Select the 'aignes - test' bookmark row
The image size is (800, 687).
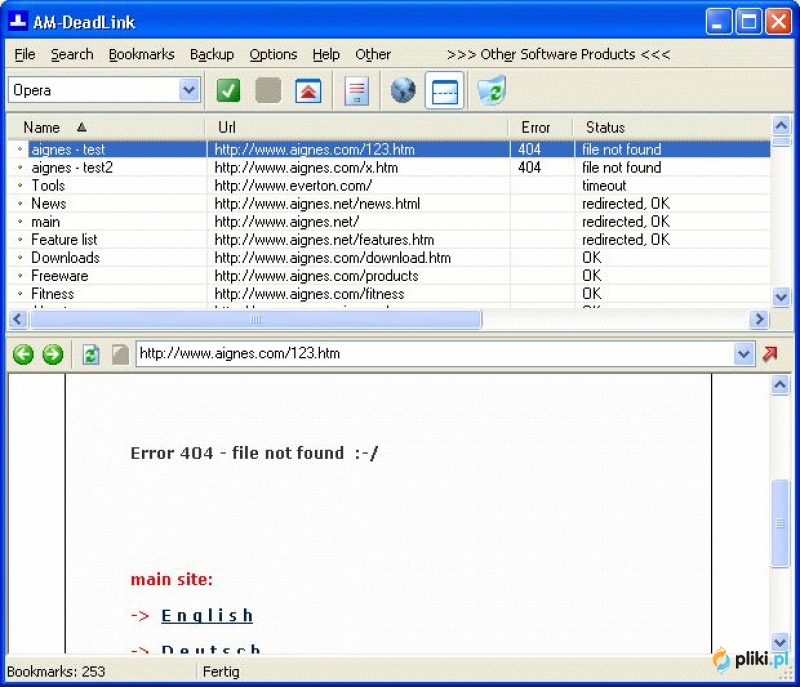(x=389, y=149)
